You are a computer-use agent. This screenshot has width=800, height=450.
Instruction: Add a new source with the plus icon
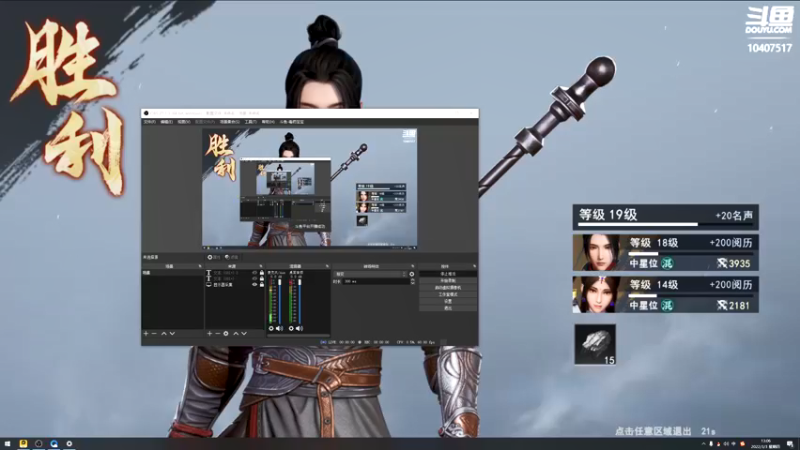[x=209, y=334]
